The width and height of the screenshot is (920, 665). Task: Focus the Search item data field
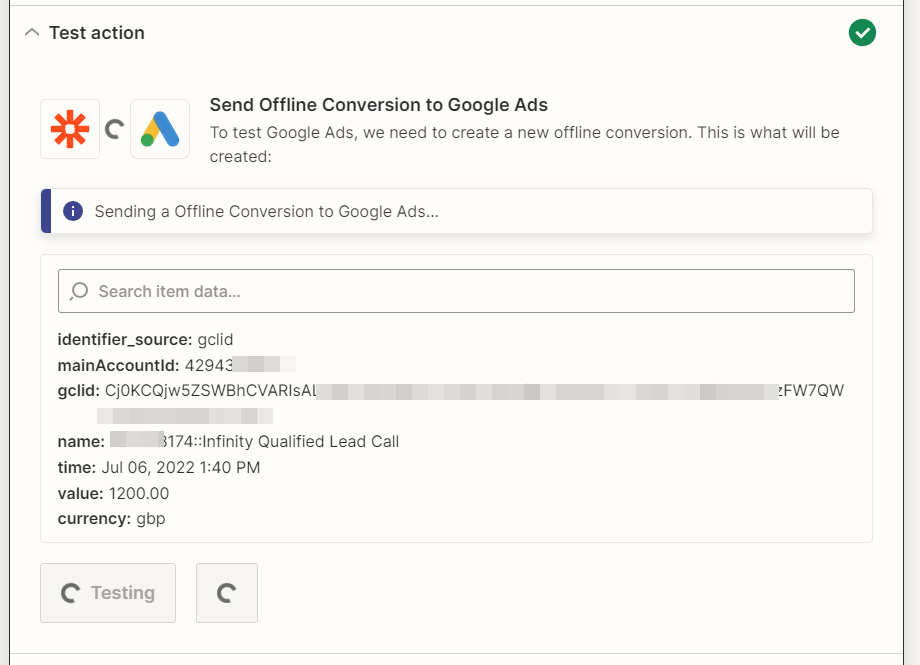(456, 291)
